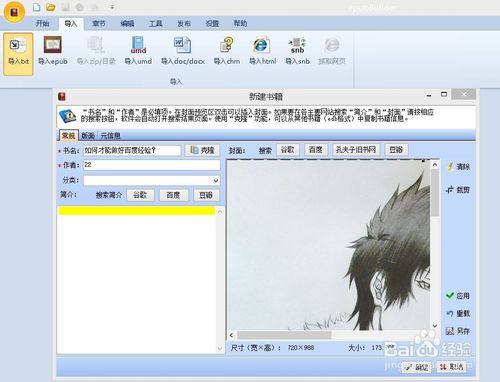The width and height of the screenshot is (500, 382).
Task: Click the 裁剪 crop cover icon
Action: [x=458, y=190]
